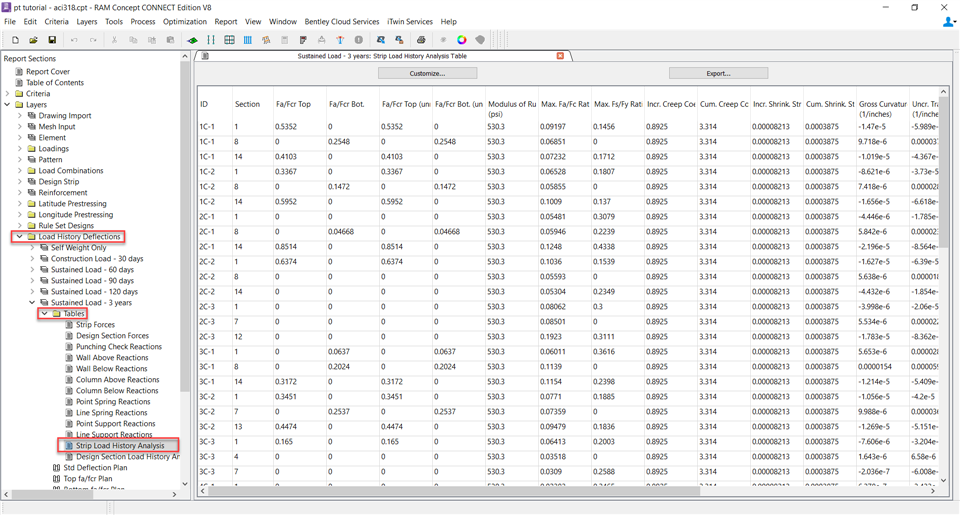
Task: Click the table grid toolbar icon
Action: click(x=229, y=40)
